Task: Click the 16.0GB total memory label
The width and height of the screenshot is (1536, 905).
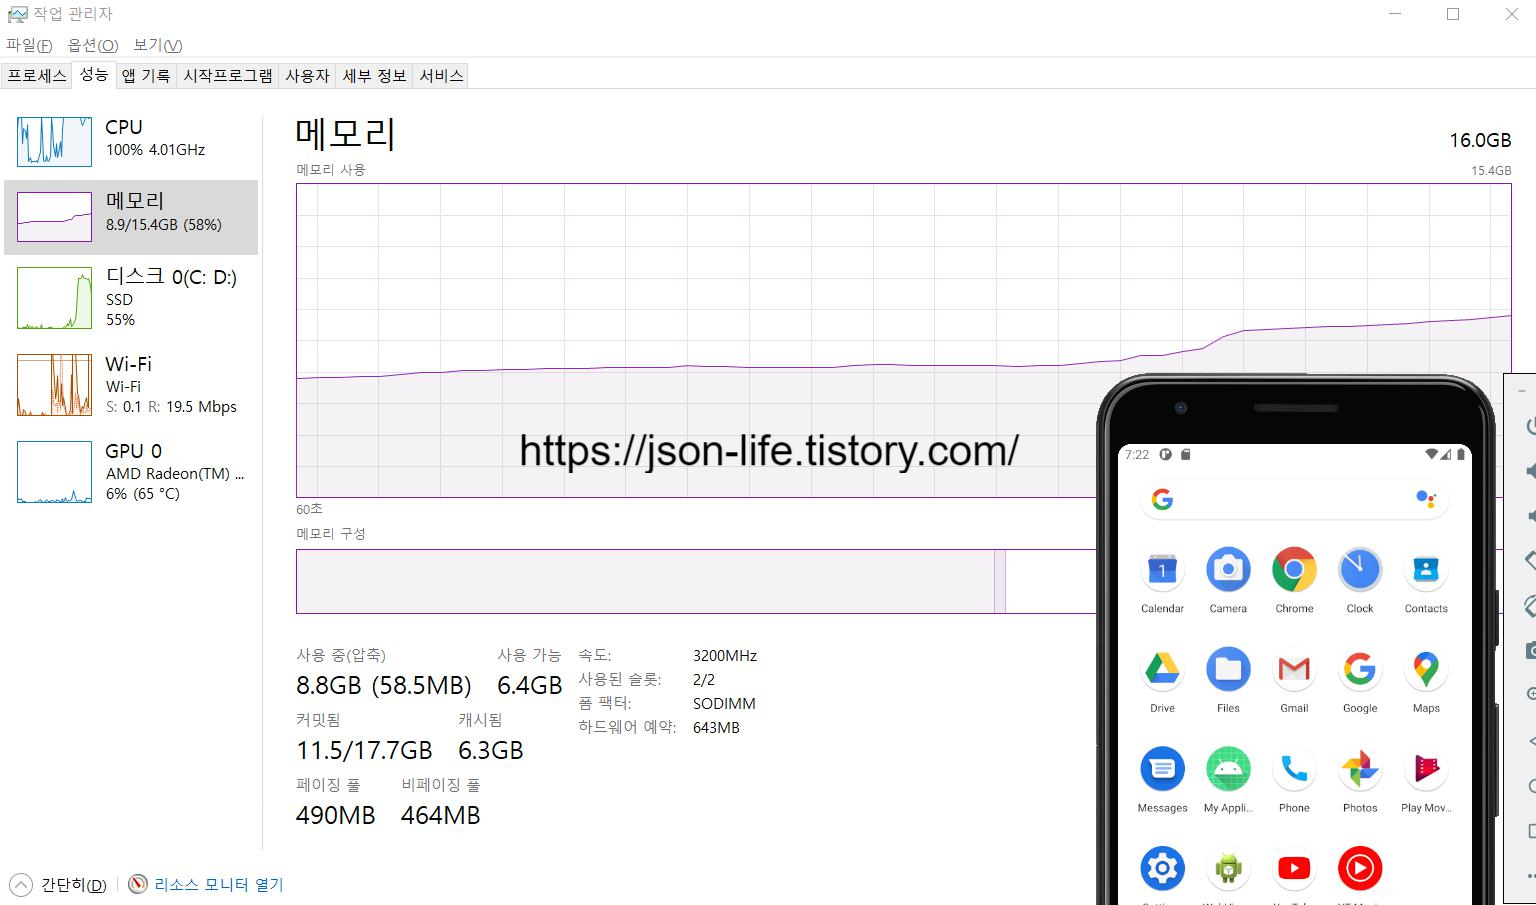Action: coord(1480,140)
